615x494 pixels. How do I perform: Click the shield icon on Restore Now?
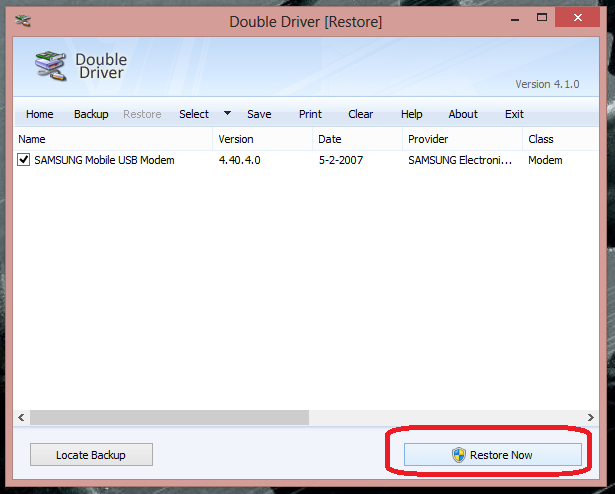(x=459, y=455)
